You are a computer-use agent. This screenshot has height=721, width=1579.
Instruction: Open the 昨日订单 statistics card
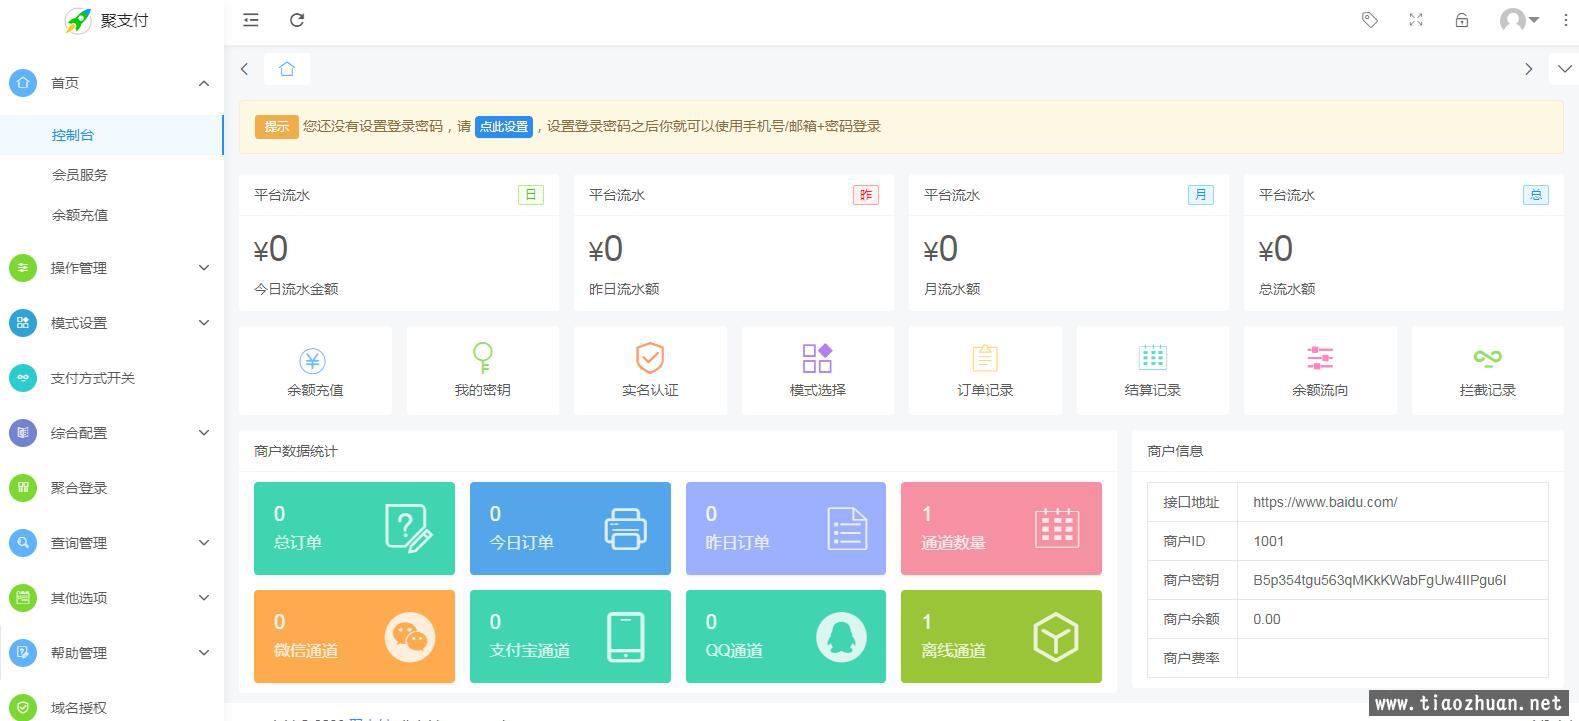point(786,528)
